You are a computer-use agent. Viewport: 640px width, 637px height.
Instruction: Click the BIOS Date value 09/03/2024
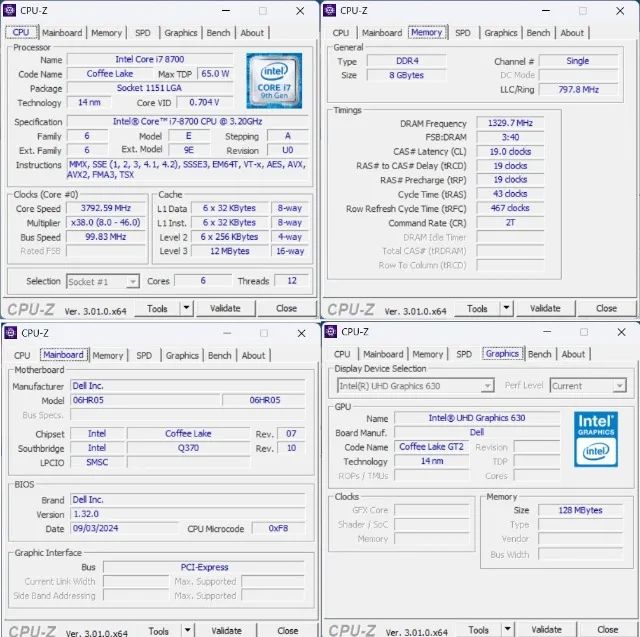coord(124,528)
